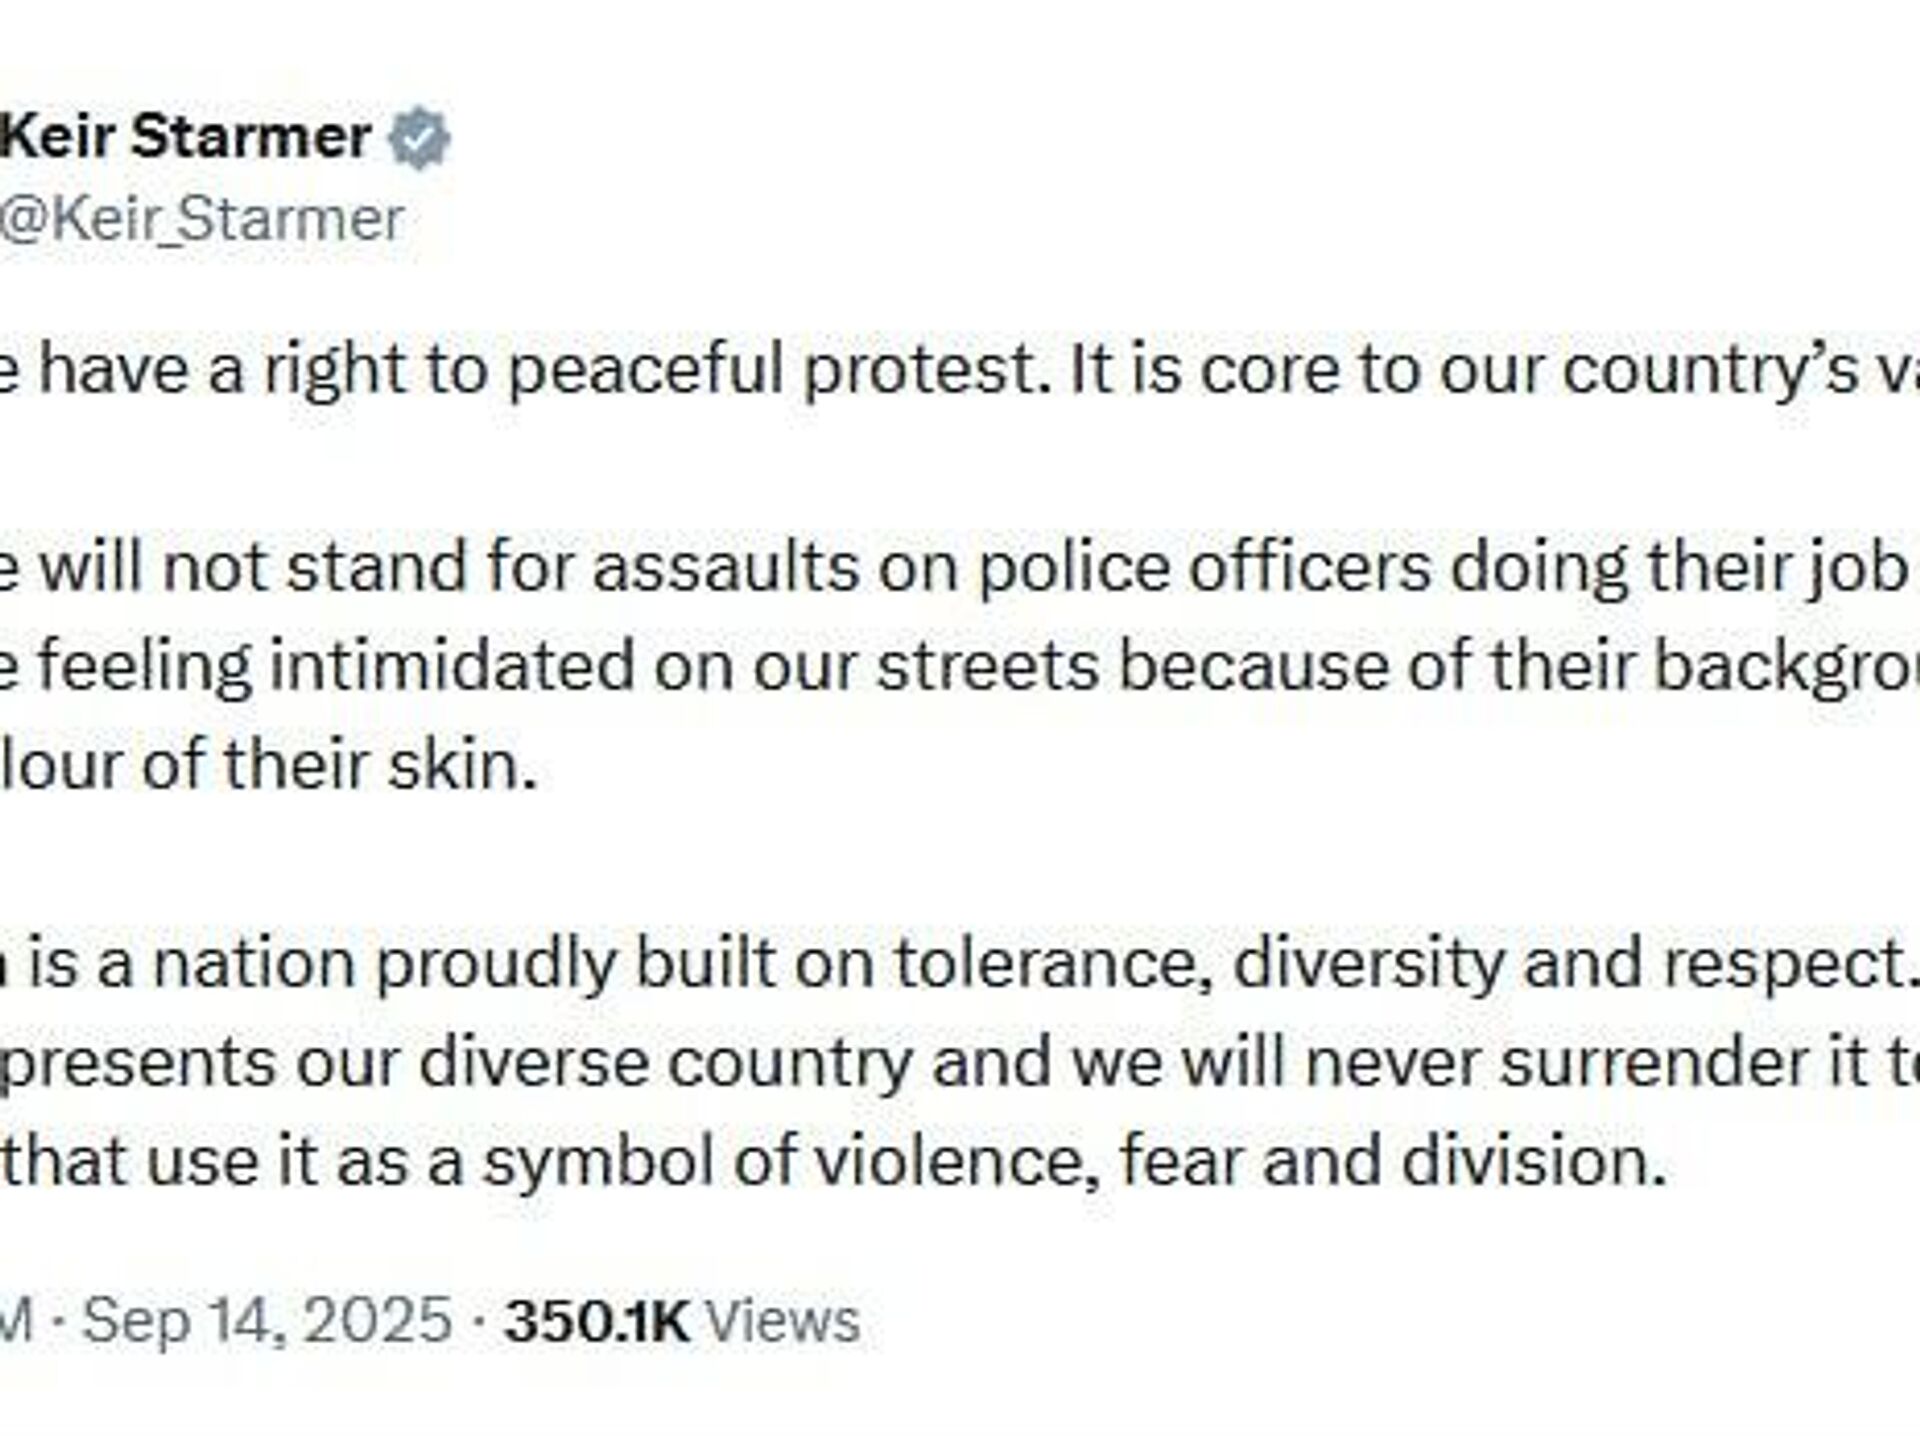The width and height of the screenshot is (1920, 1436).
Task: Click the text "lour of their skin."
Action: pyautogui.click(x=268, y=765)
